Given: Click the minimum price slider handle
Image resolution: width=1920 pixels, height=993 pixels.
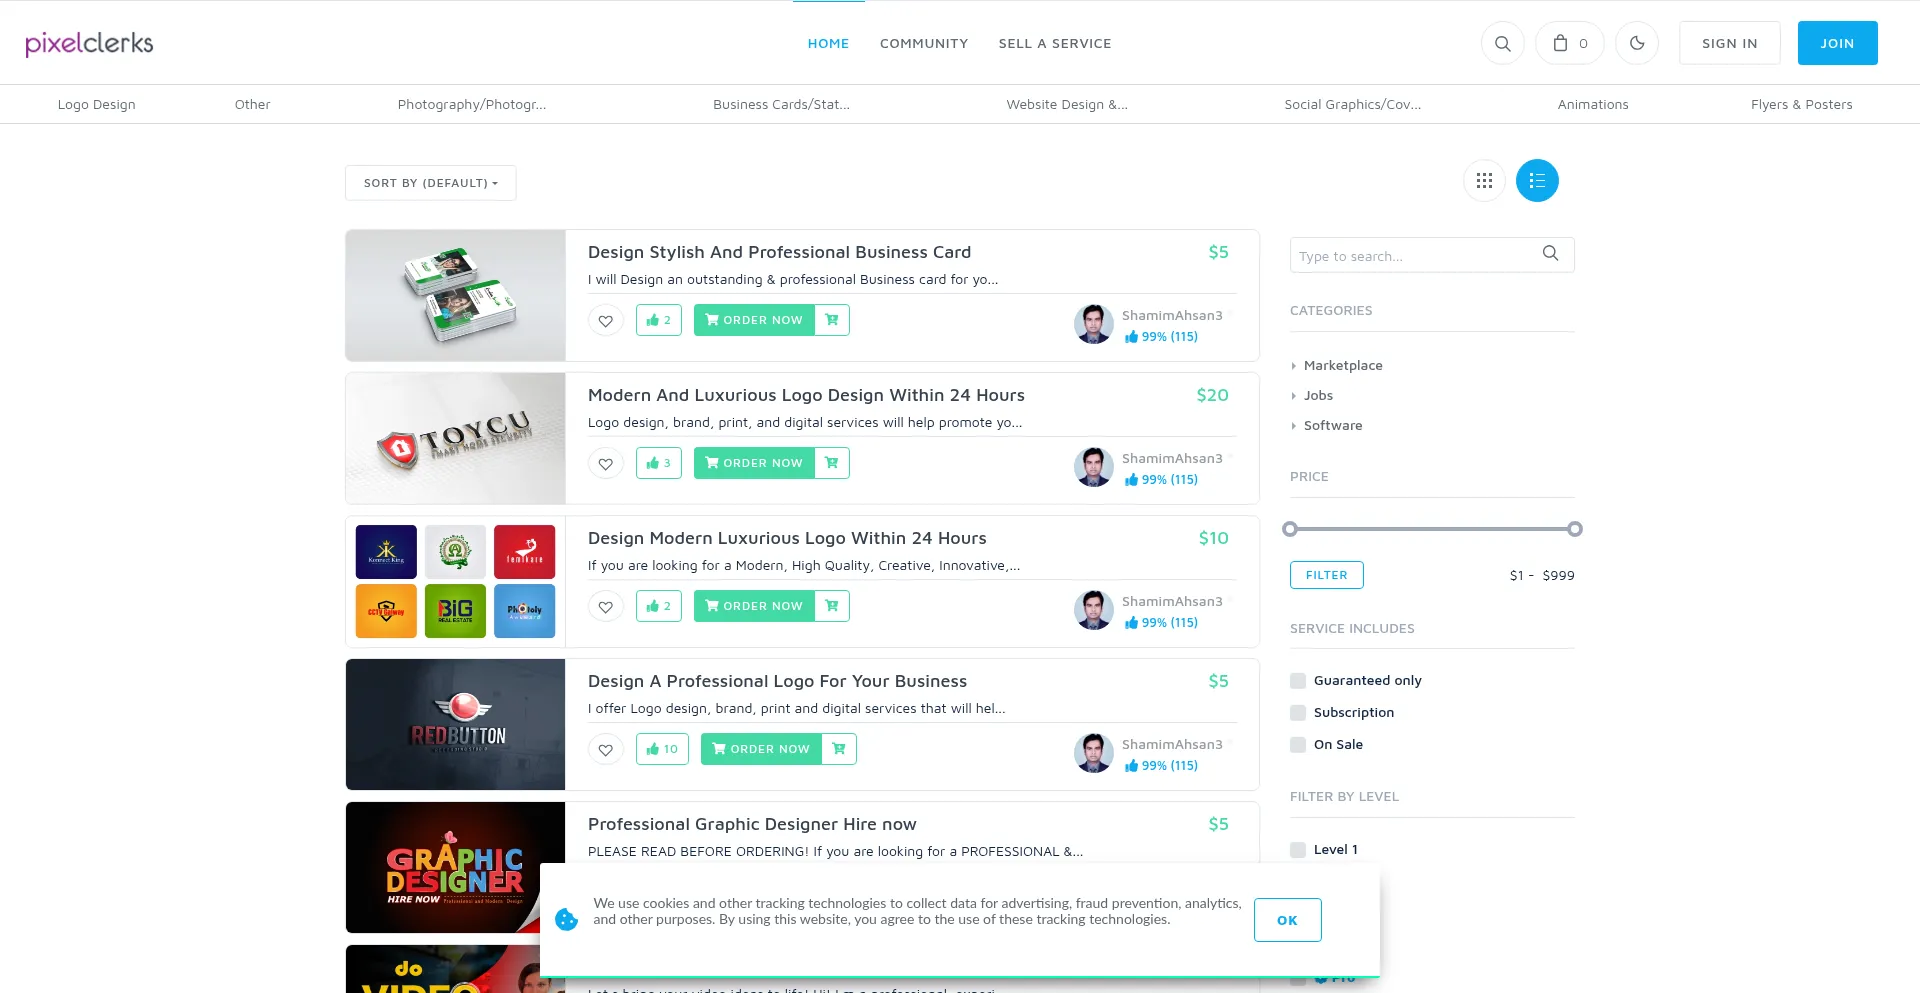Looking at the screenshot, I should coord(1290,529).
